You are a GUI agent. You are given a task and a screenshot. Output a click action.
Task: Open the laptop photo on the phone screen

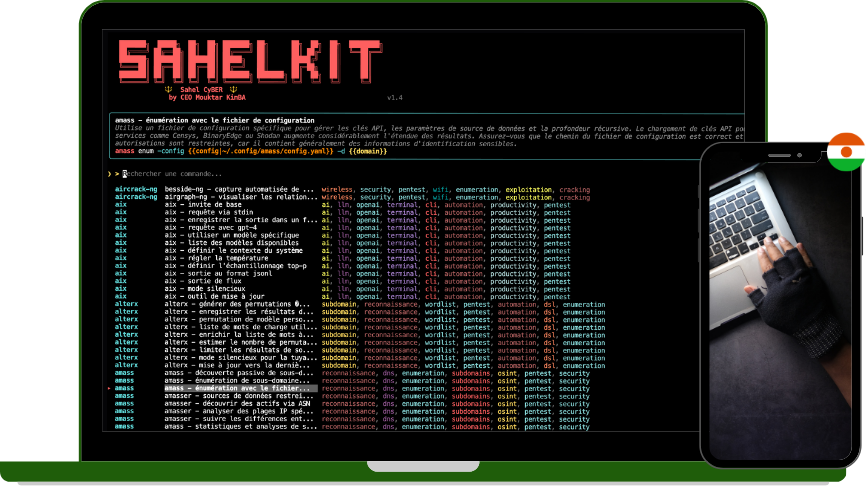[780, 311]
